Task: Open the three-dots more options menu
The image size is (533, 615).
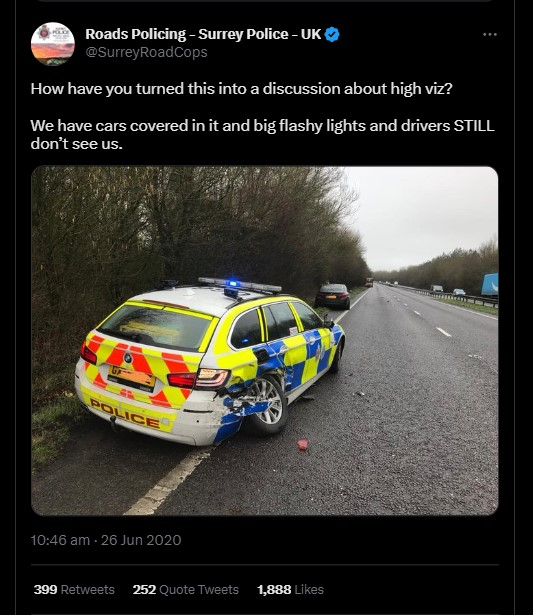Action: [490, 35]
